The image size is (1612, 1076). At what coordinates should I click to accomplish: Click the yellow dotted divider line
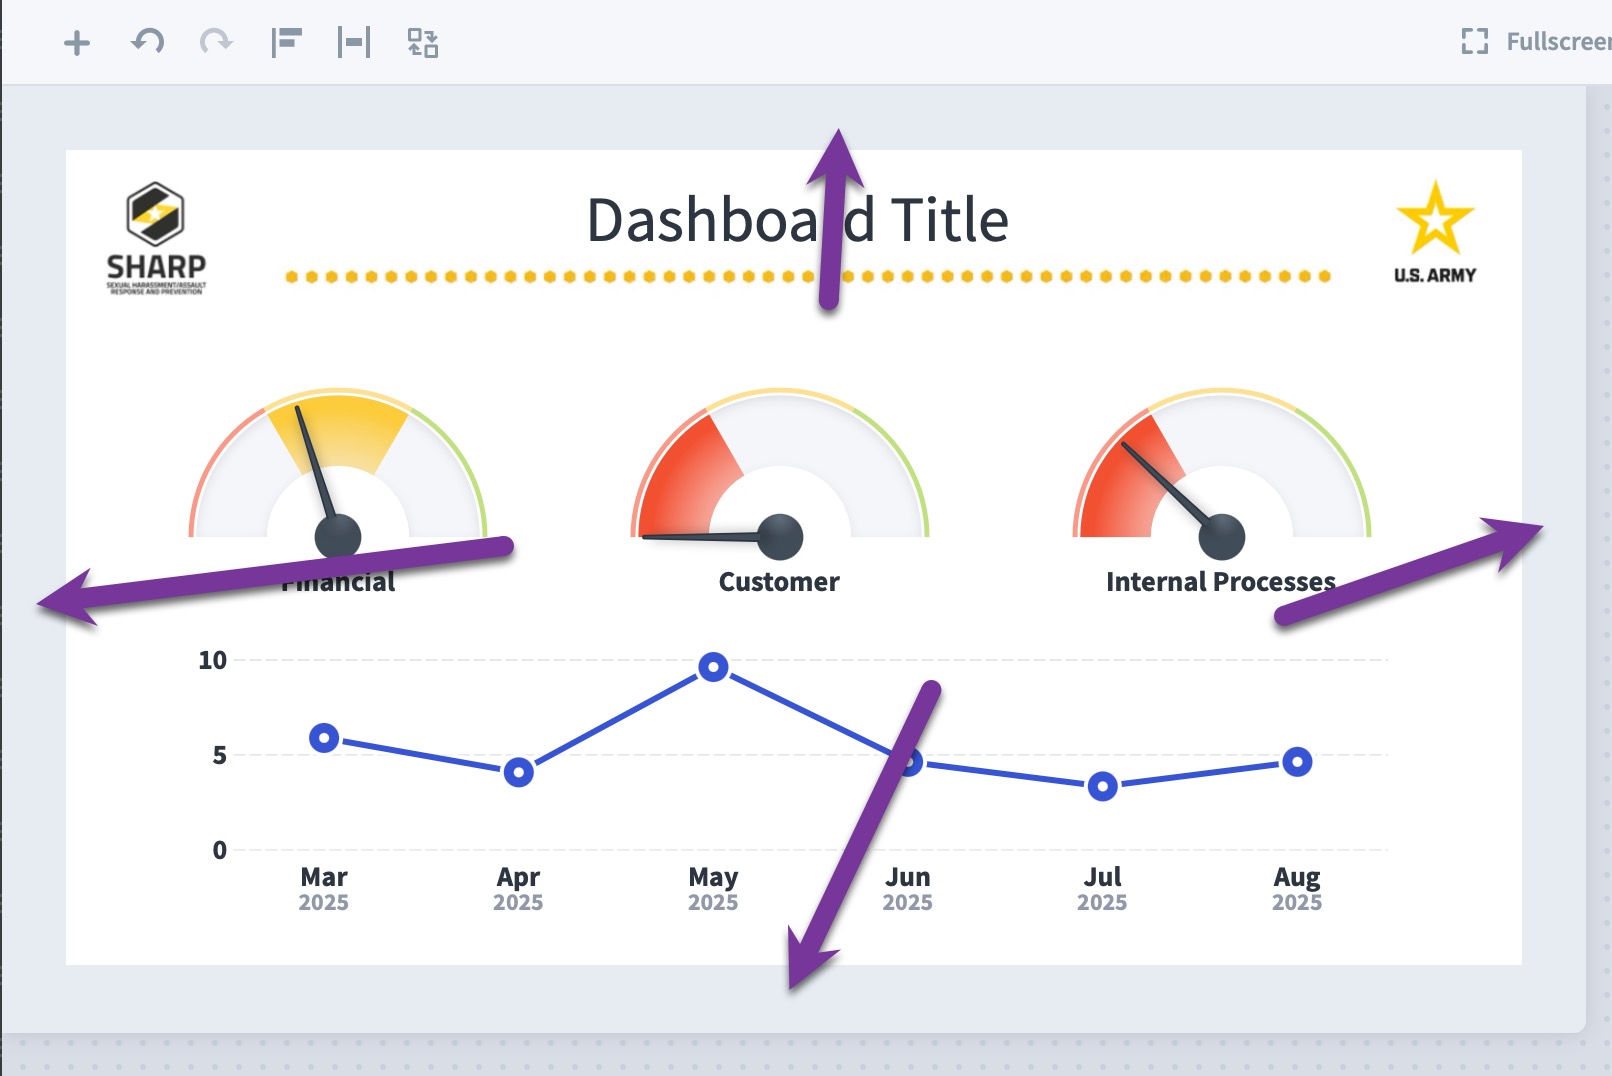808,276
